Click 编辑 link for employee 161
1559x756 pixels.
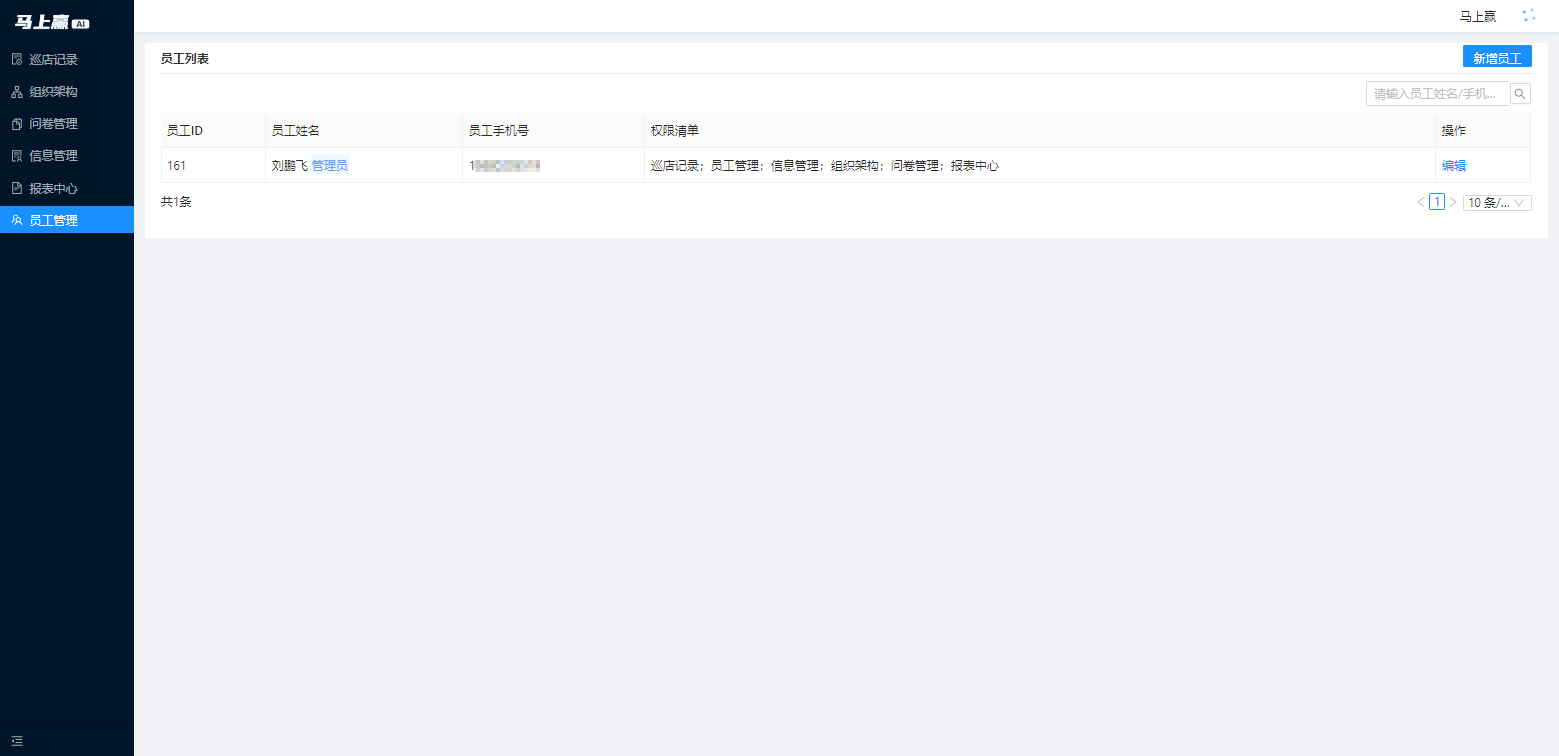(x=1454, y=166)
